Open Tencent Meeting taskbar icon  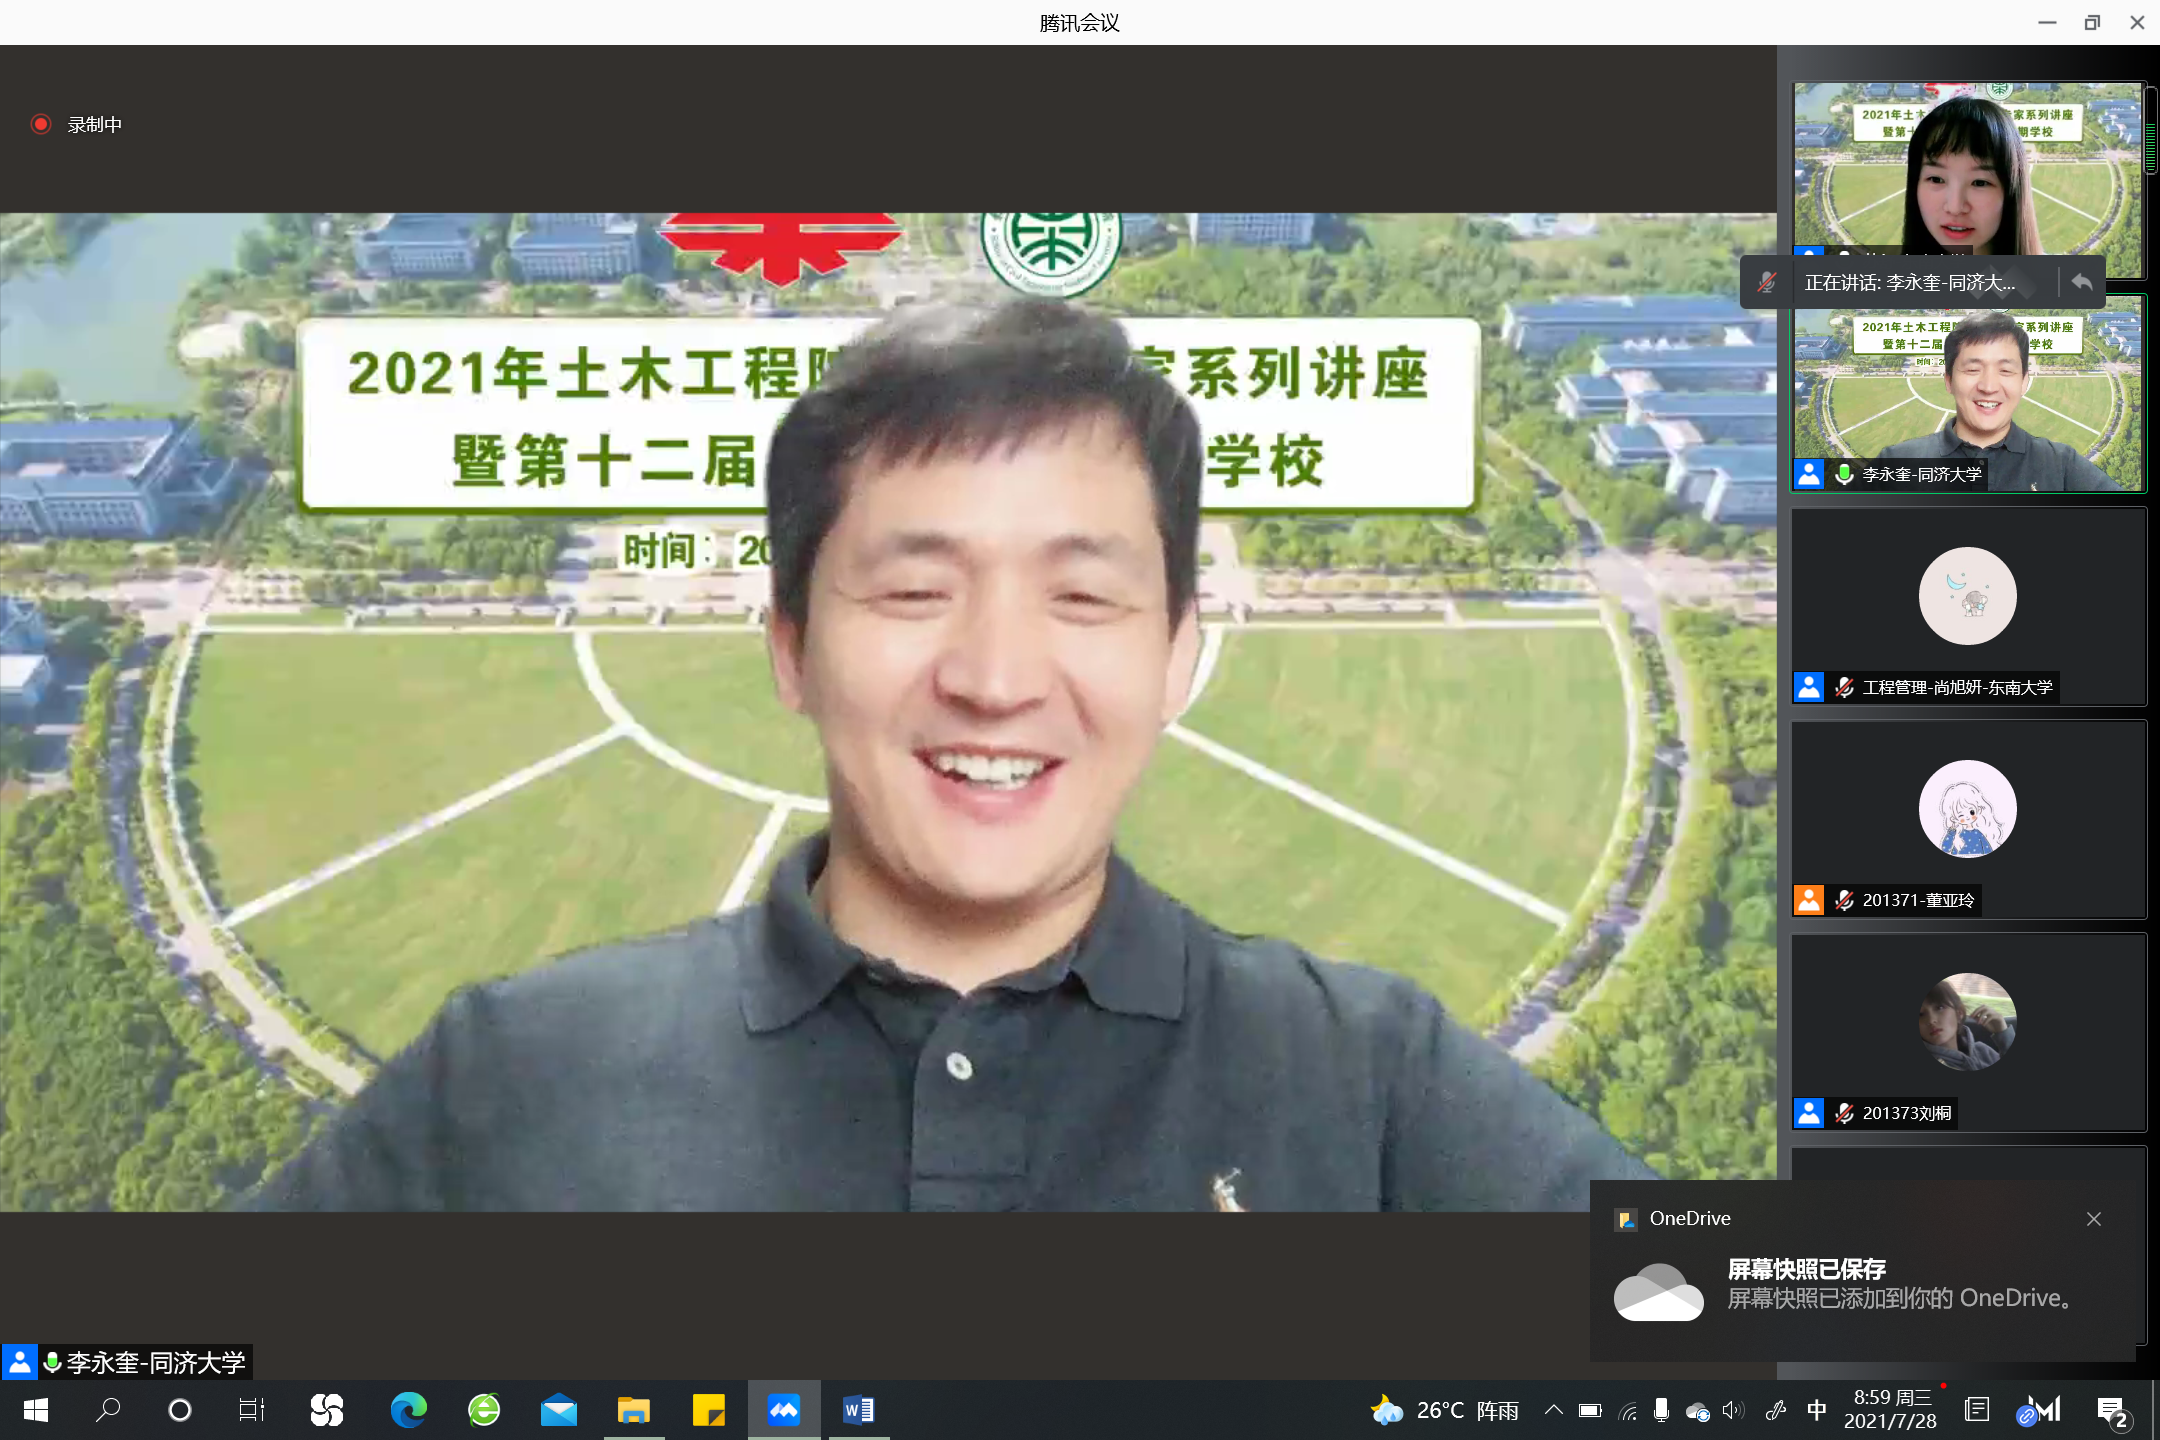point(784,1410)
